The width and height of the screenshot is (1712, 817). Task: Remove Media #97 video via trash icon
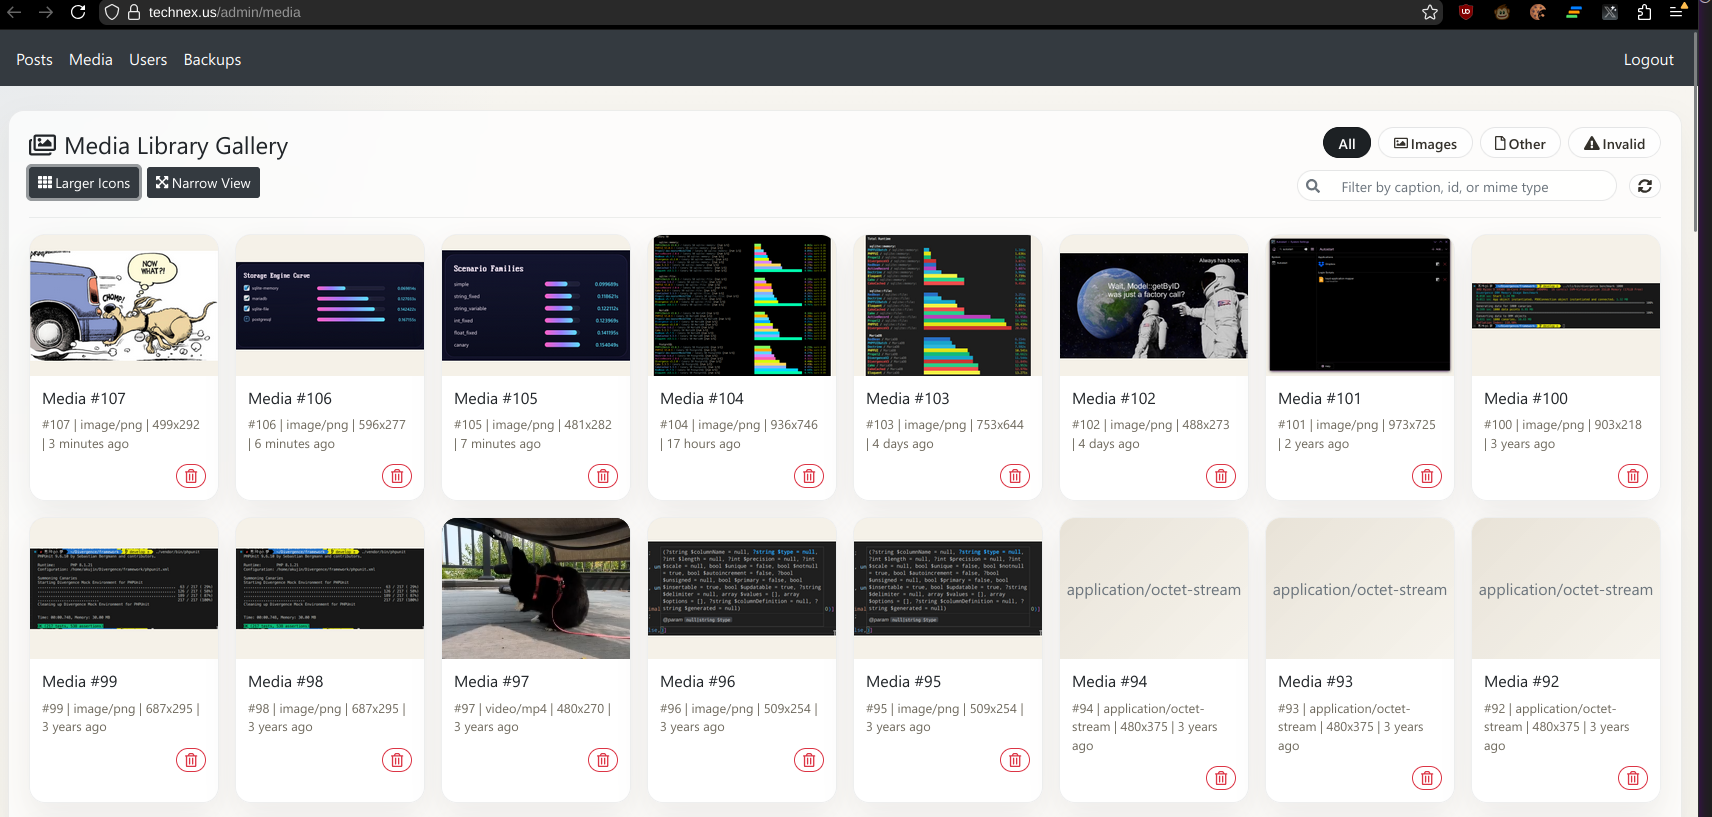pyautogui.click(x=603, y=760)
